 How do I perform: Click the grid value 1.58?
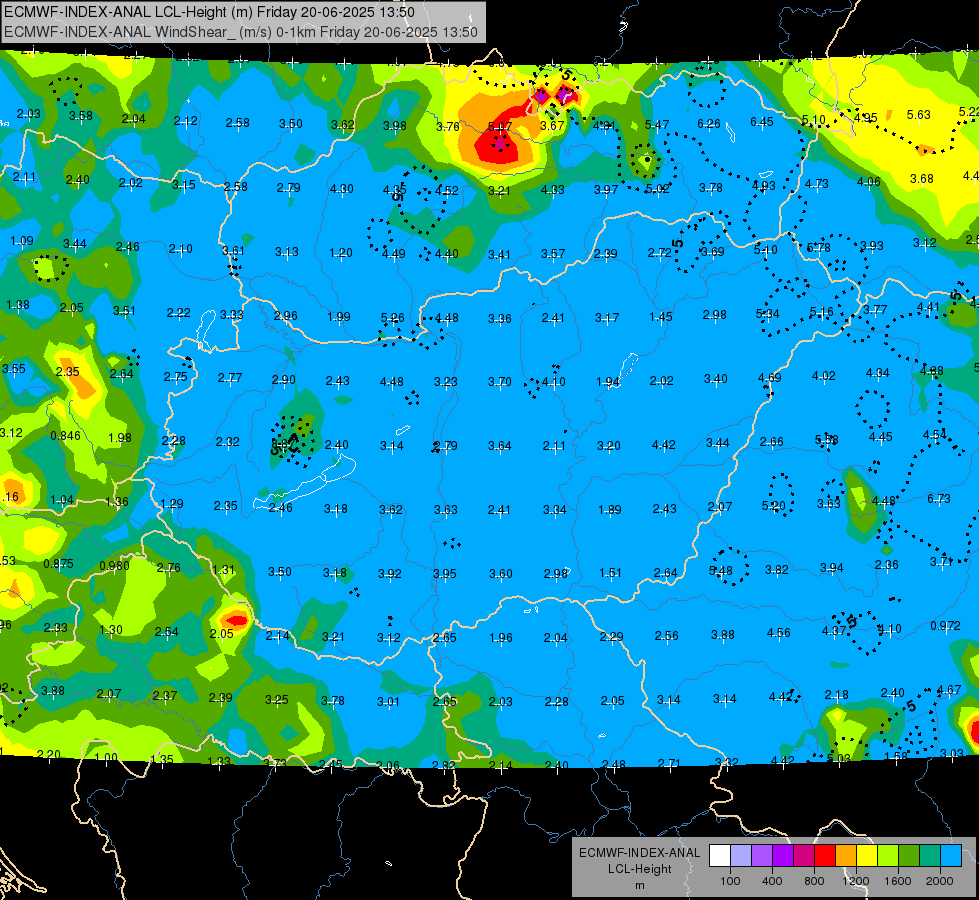[896, 756]
